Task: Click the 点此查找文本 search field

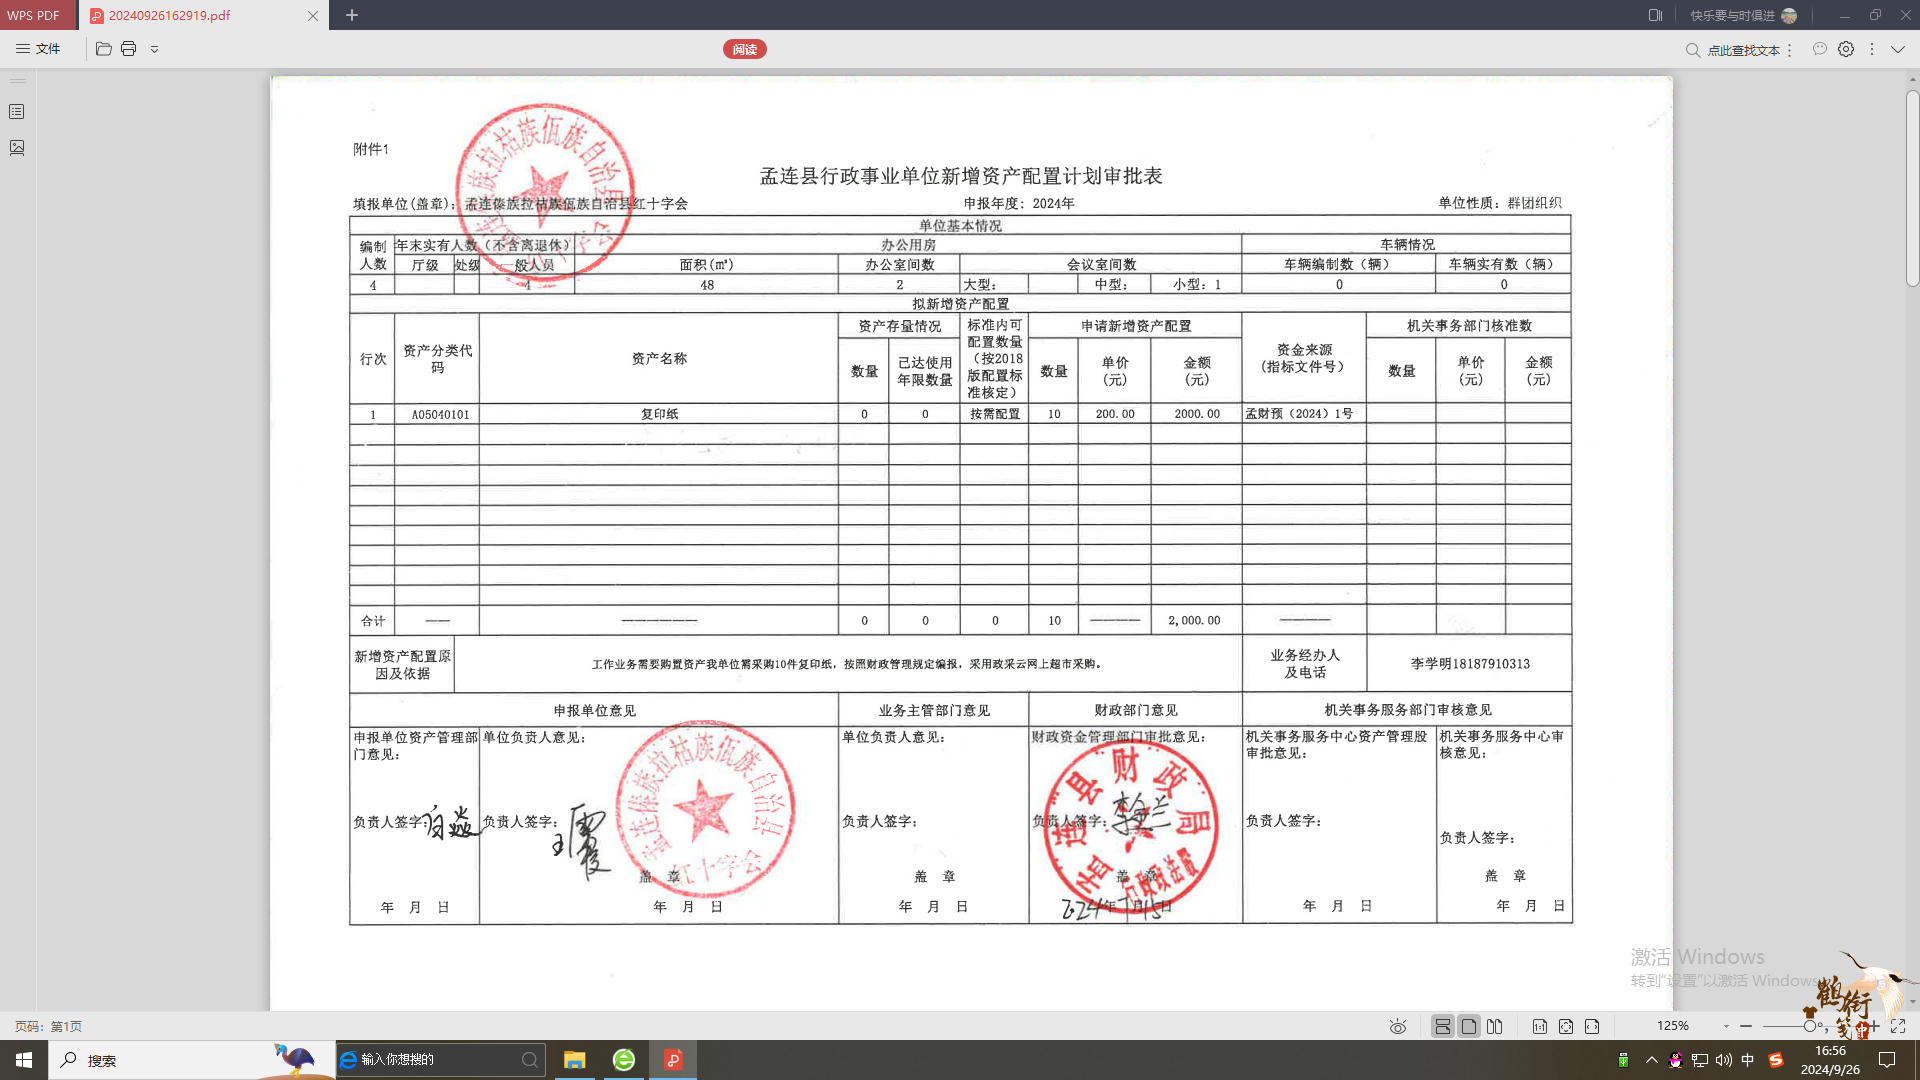Action: (1743, 50)
